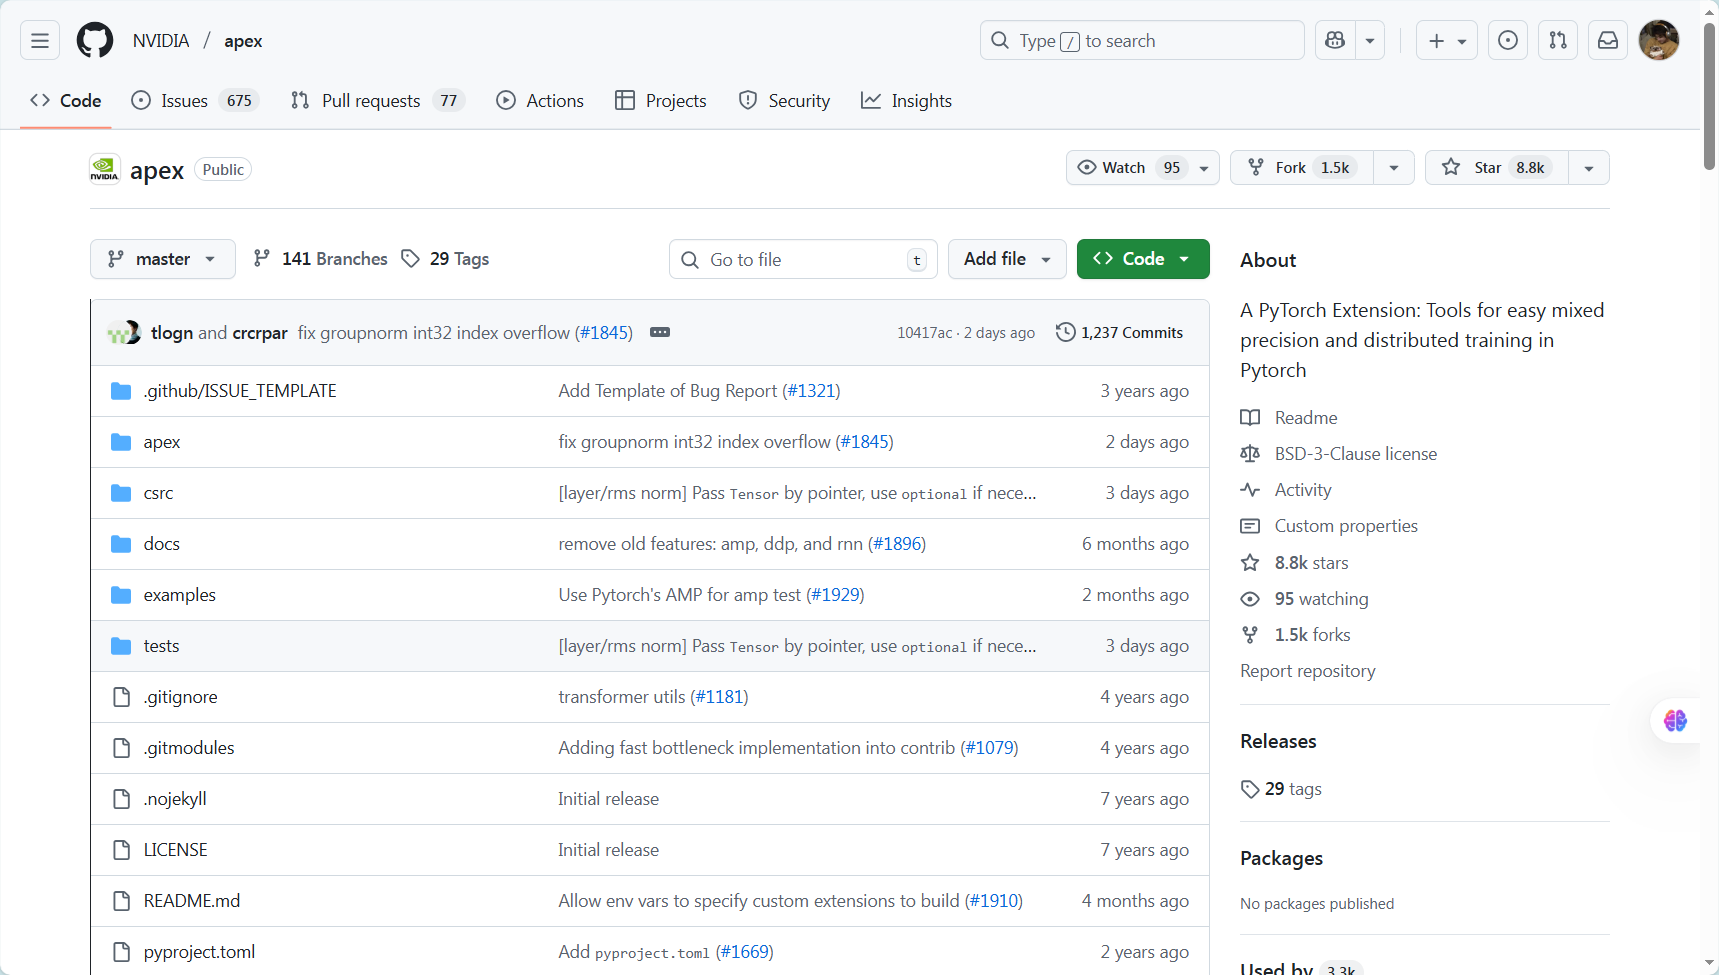Switch to the Code tab
The image size is (1719, 975).
[66, 101]
